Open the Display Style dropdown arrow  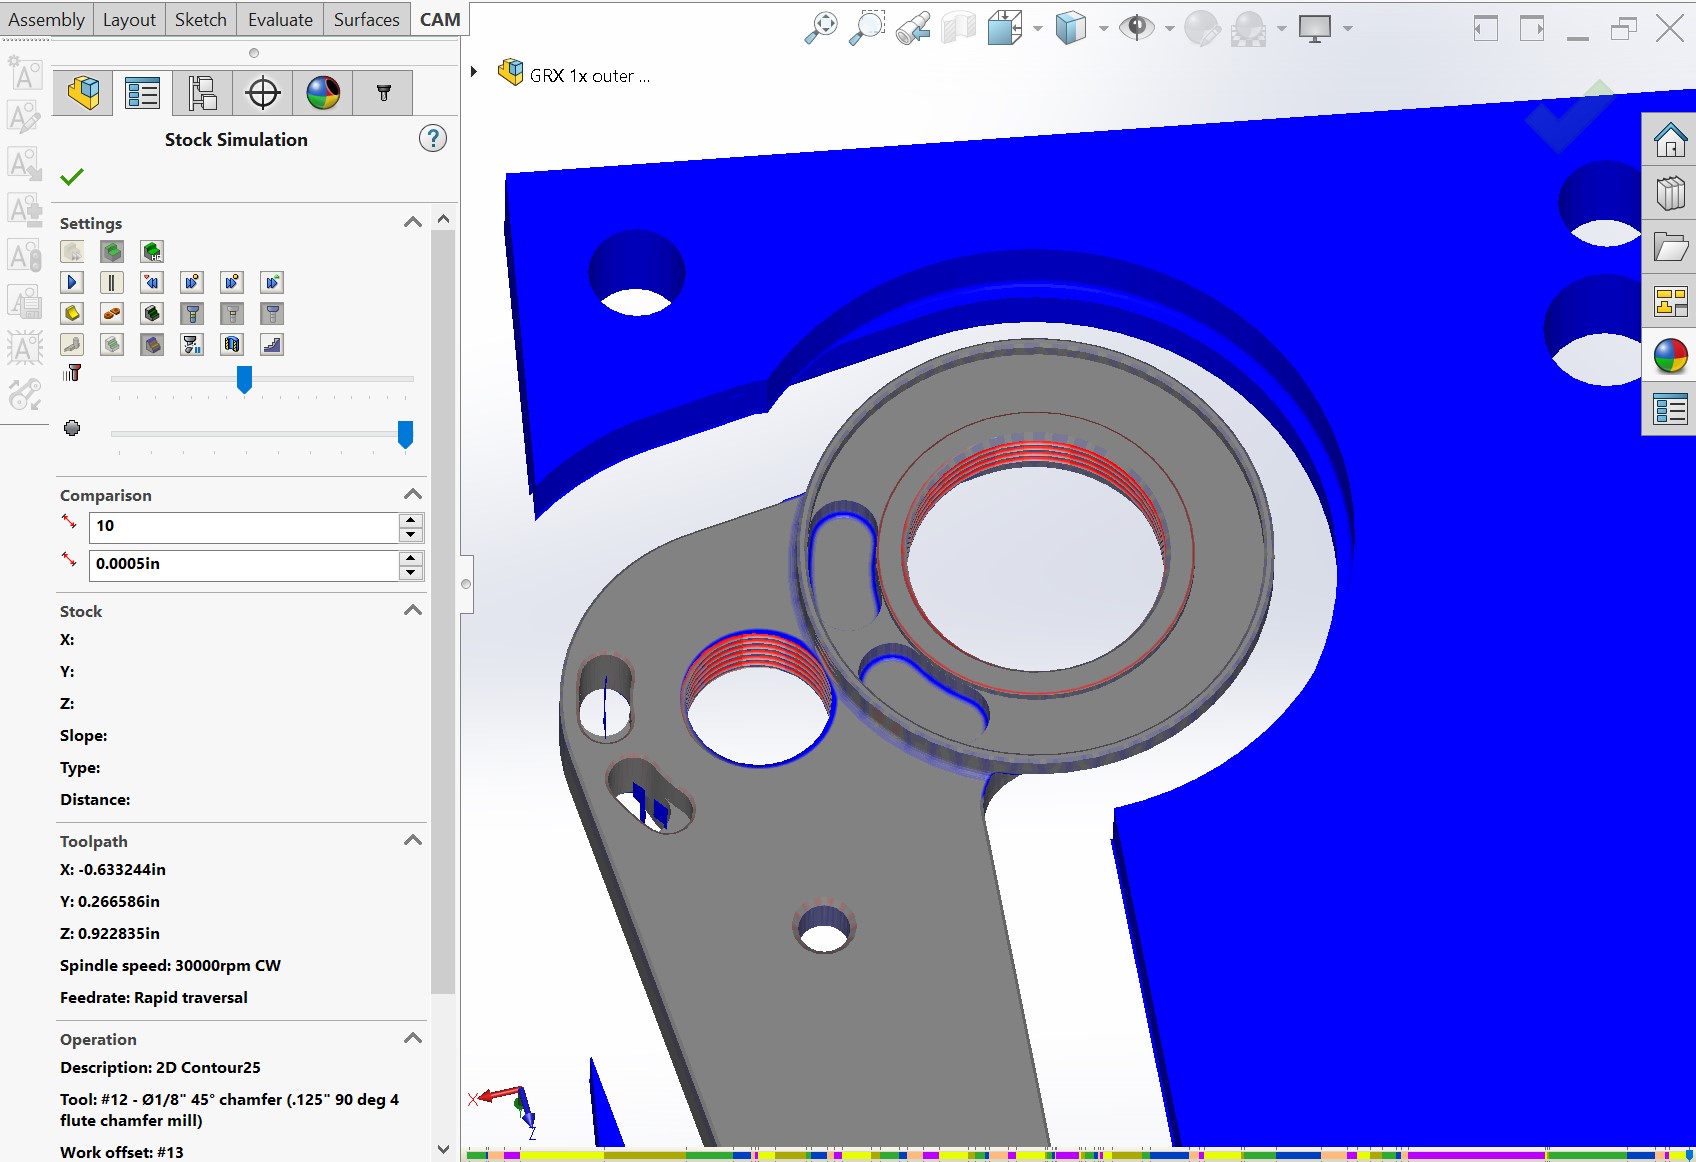click(1103, 29)
